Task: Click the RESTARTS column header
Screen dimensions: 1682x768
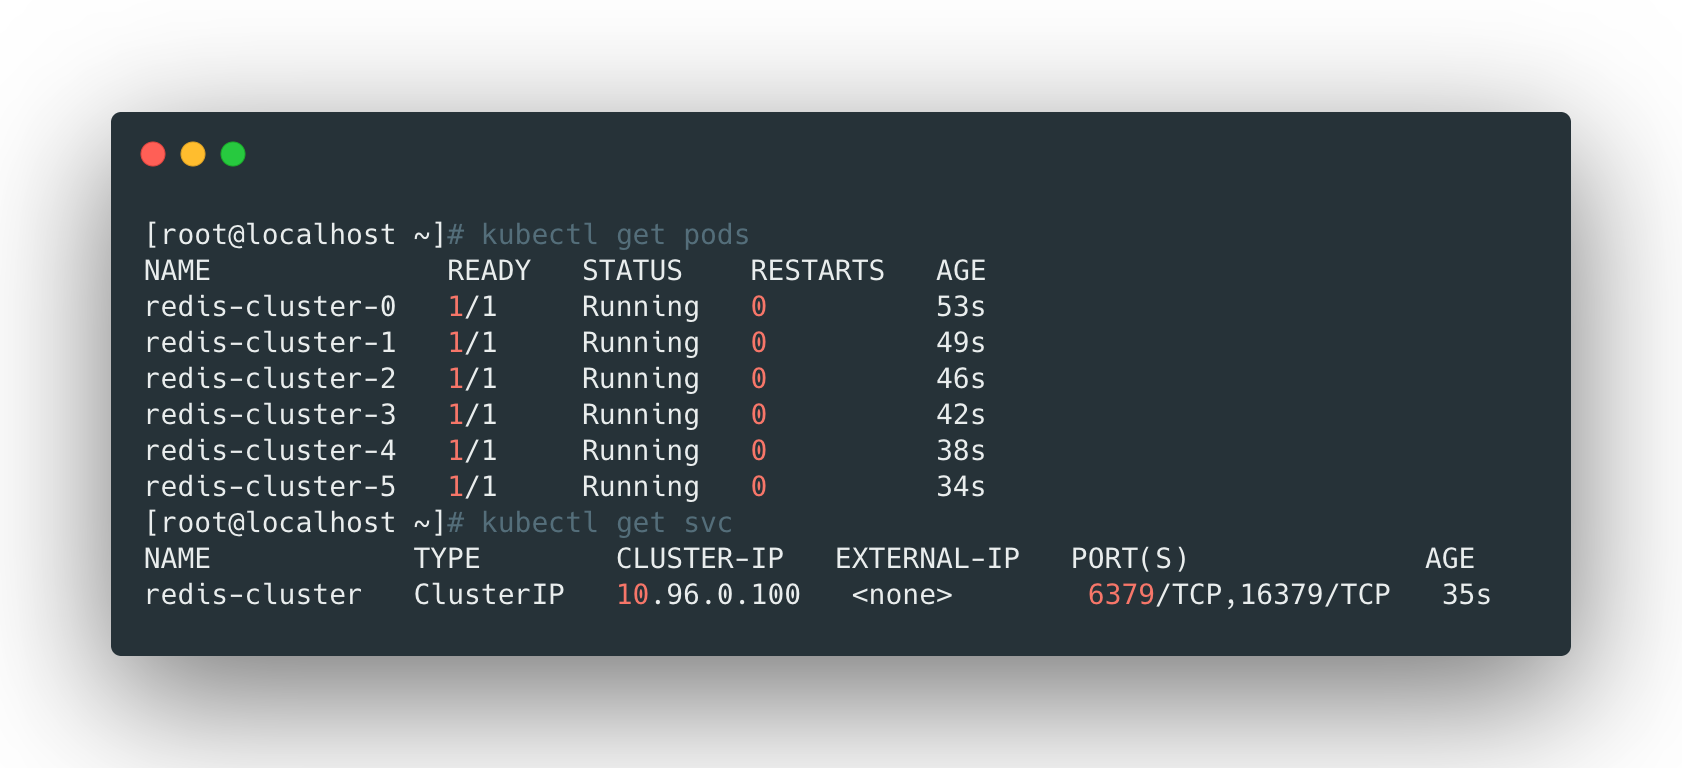Action: 817,271
